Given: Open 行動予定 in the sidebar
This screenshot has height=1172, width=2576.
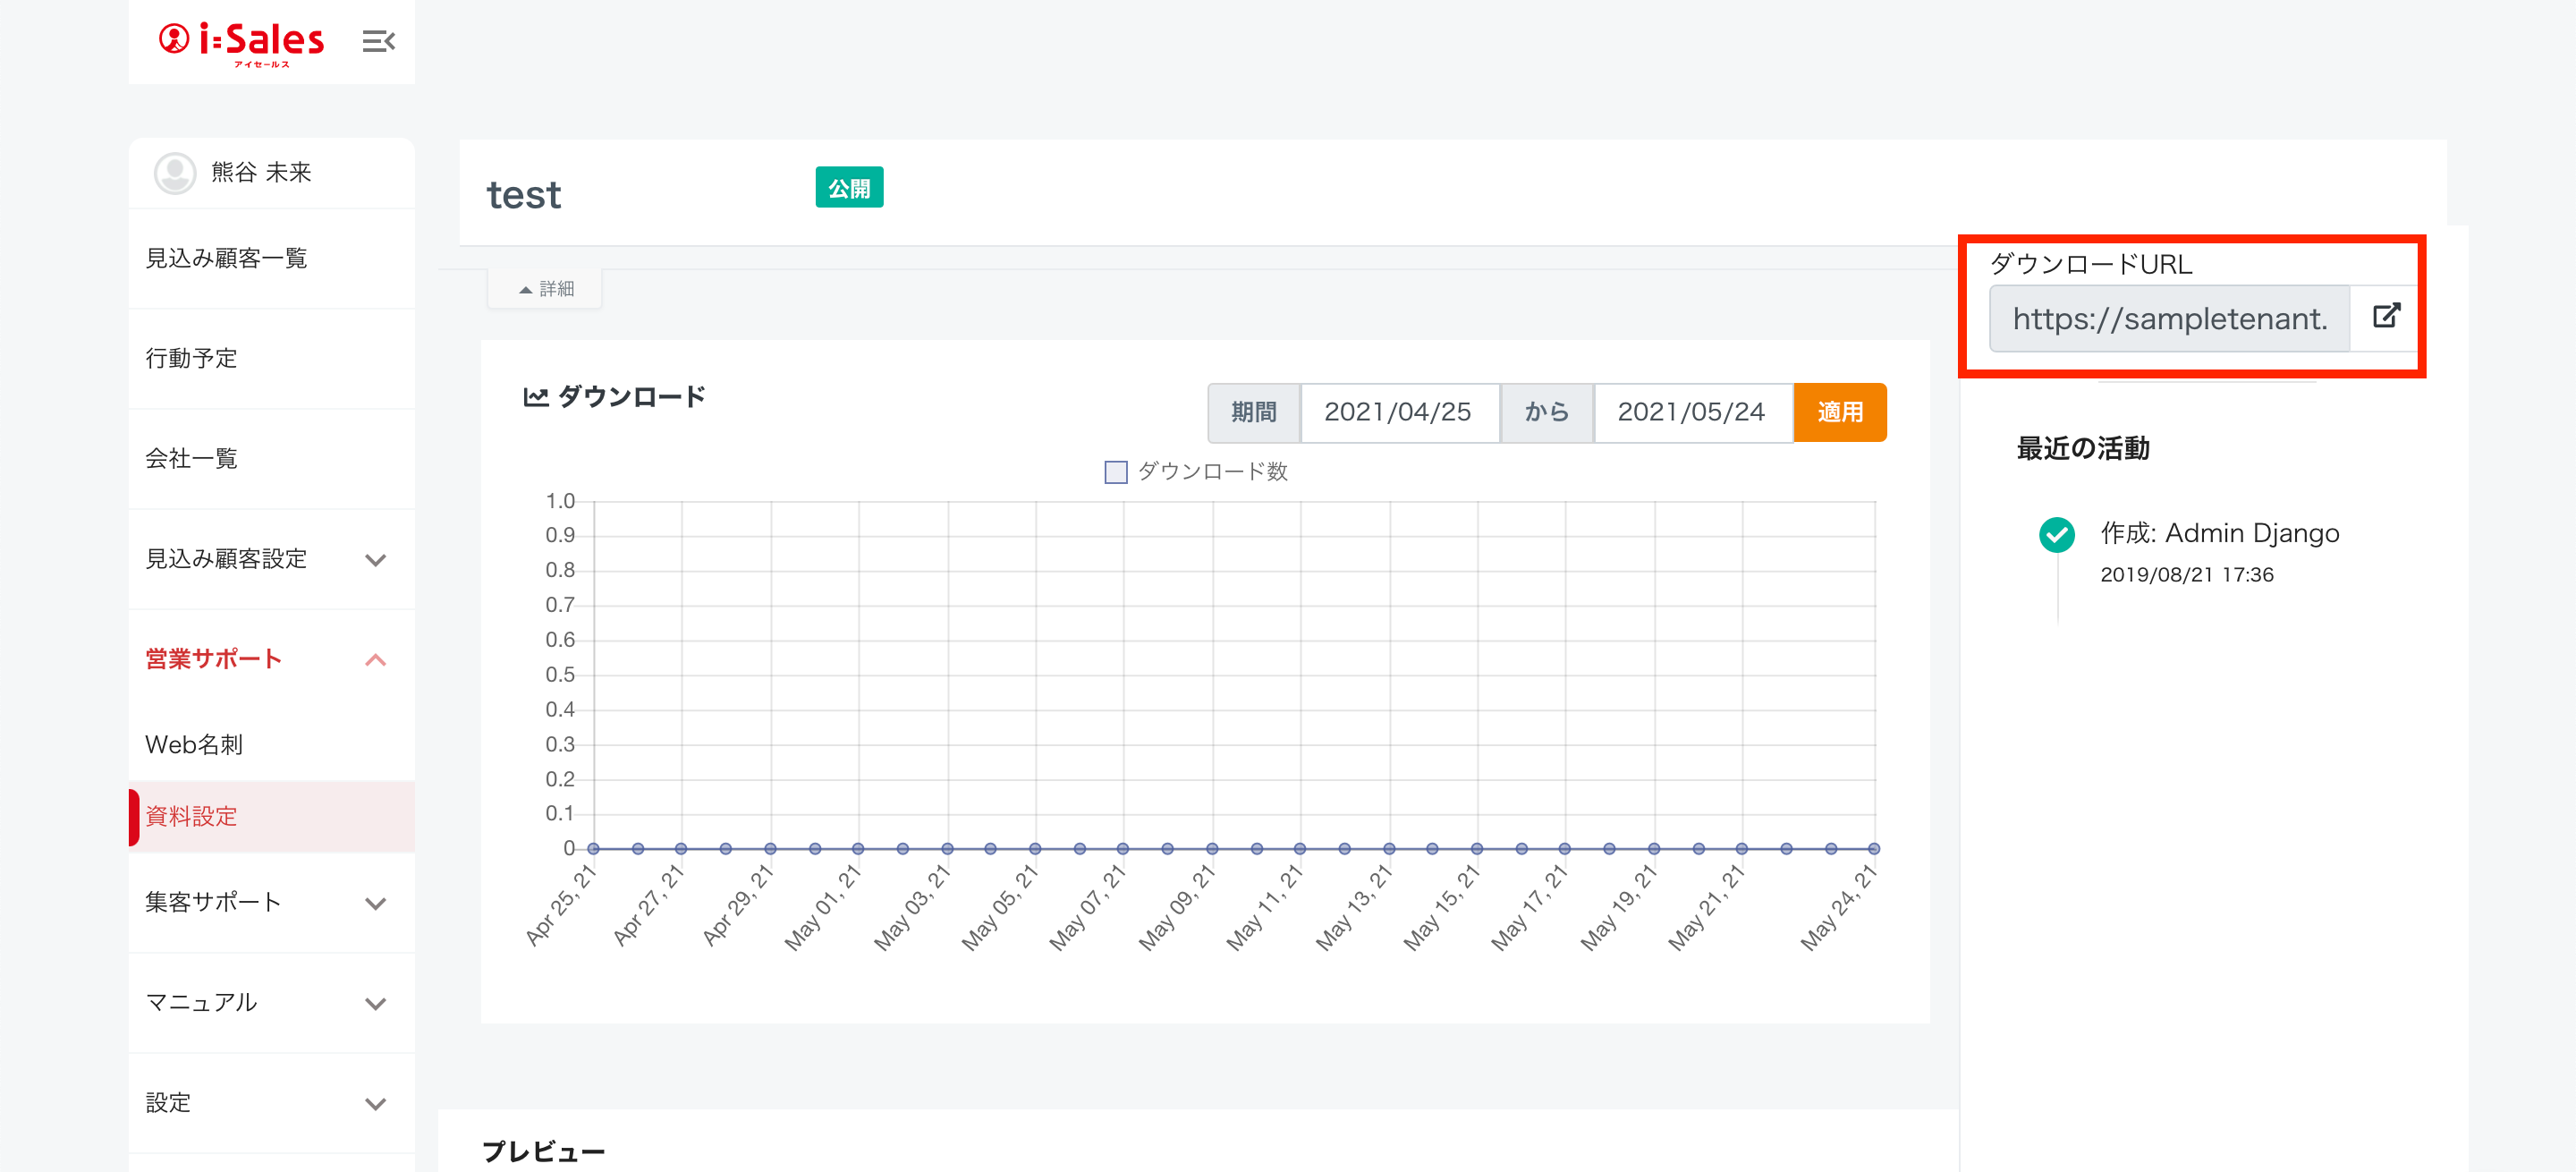Looking at the screenshot, I should (191, 359).
